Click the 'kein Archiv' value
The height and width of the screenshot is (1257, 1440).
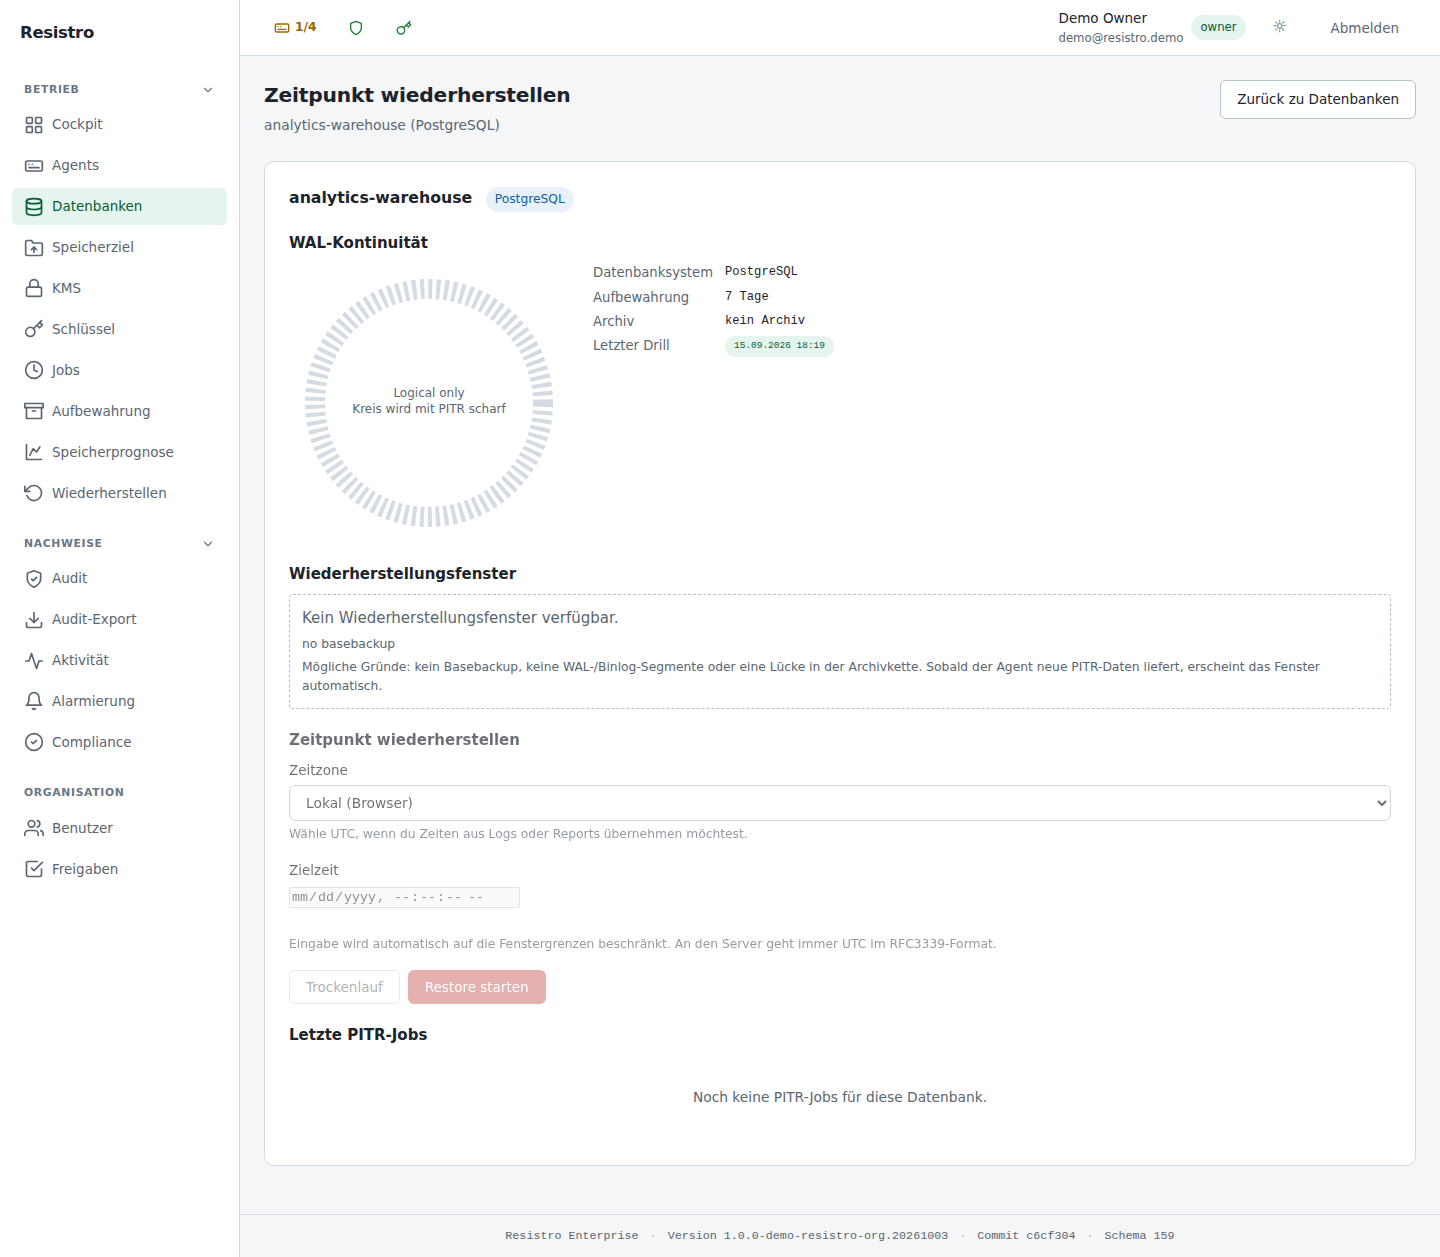[765, 321]
